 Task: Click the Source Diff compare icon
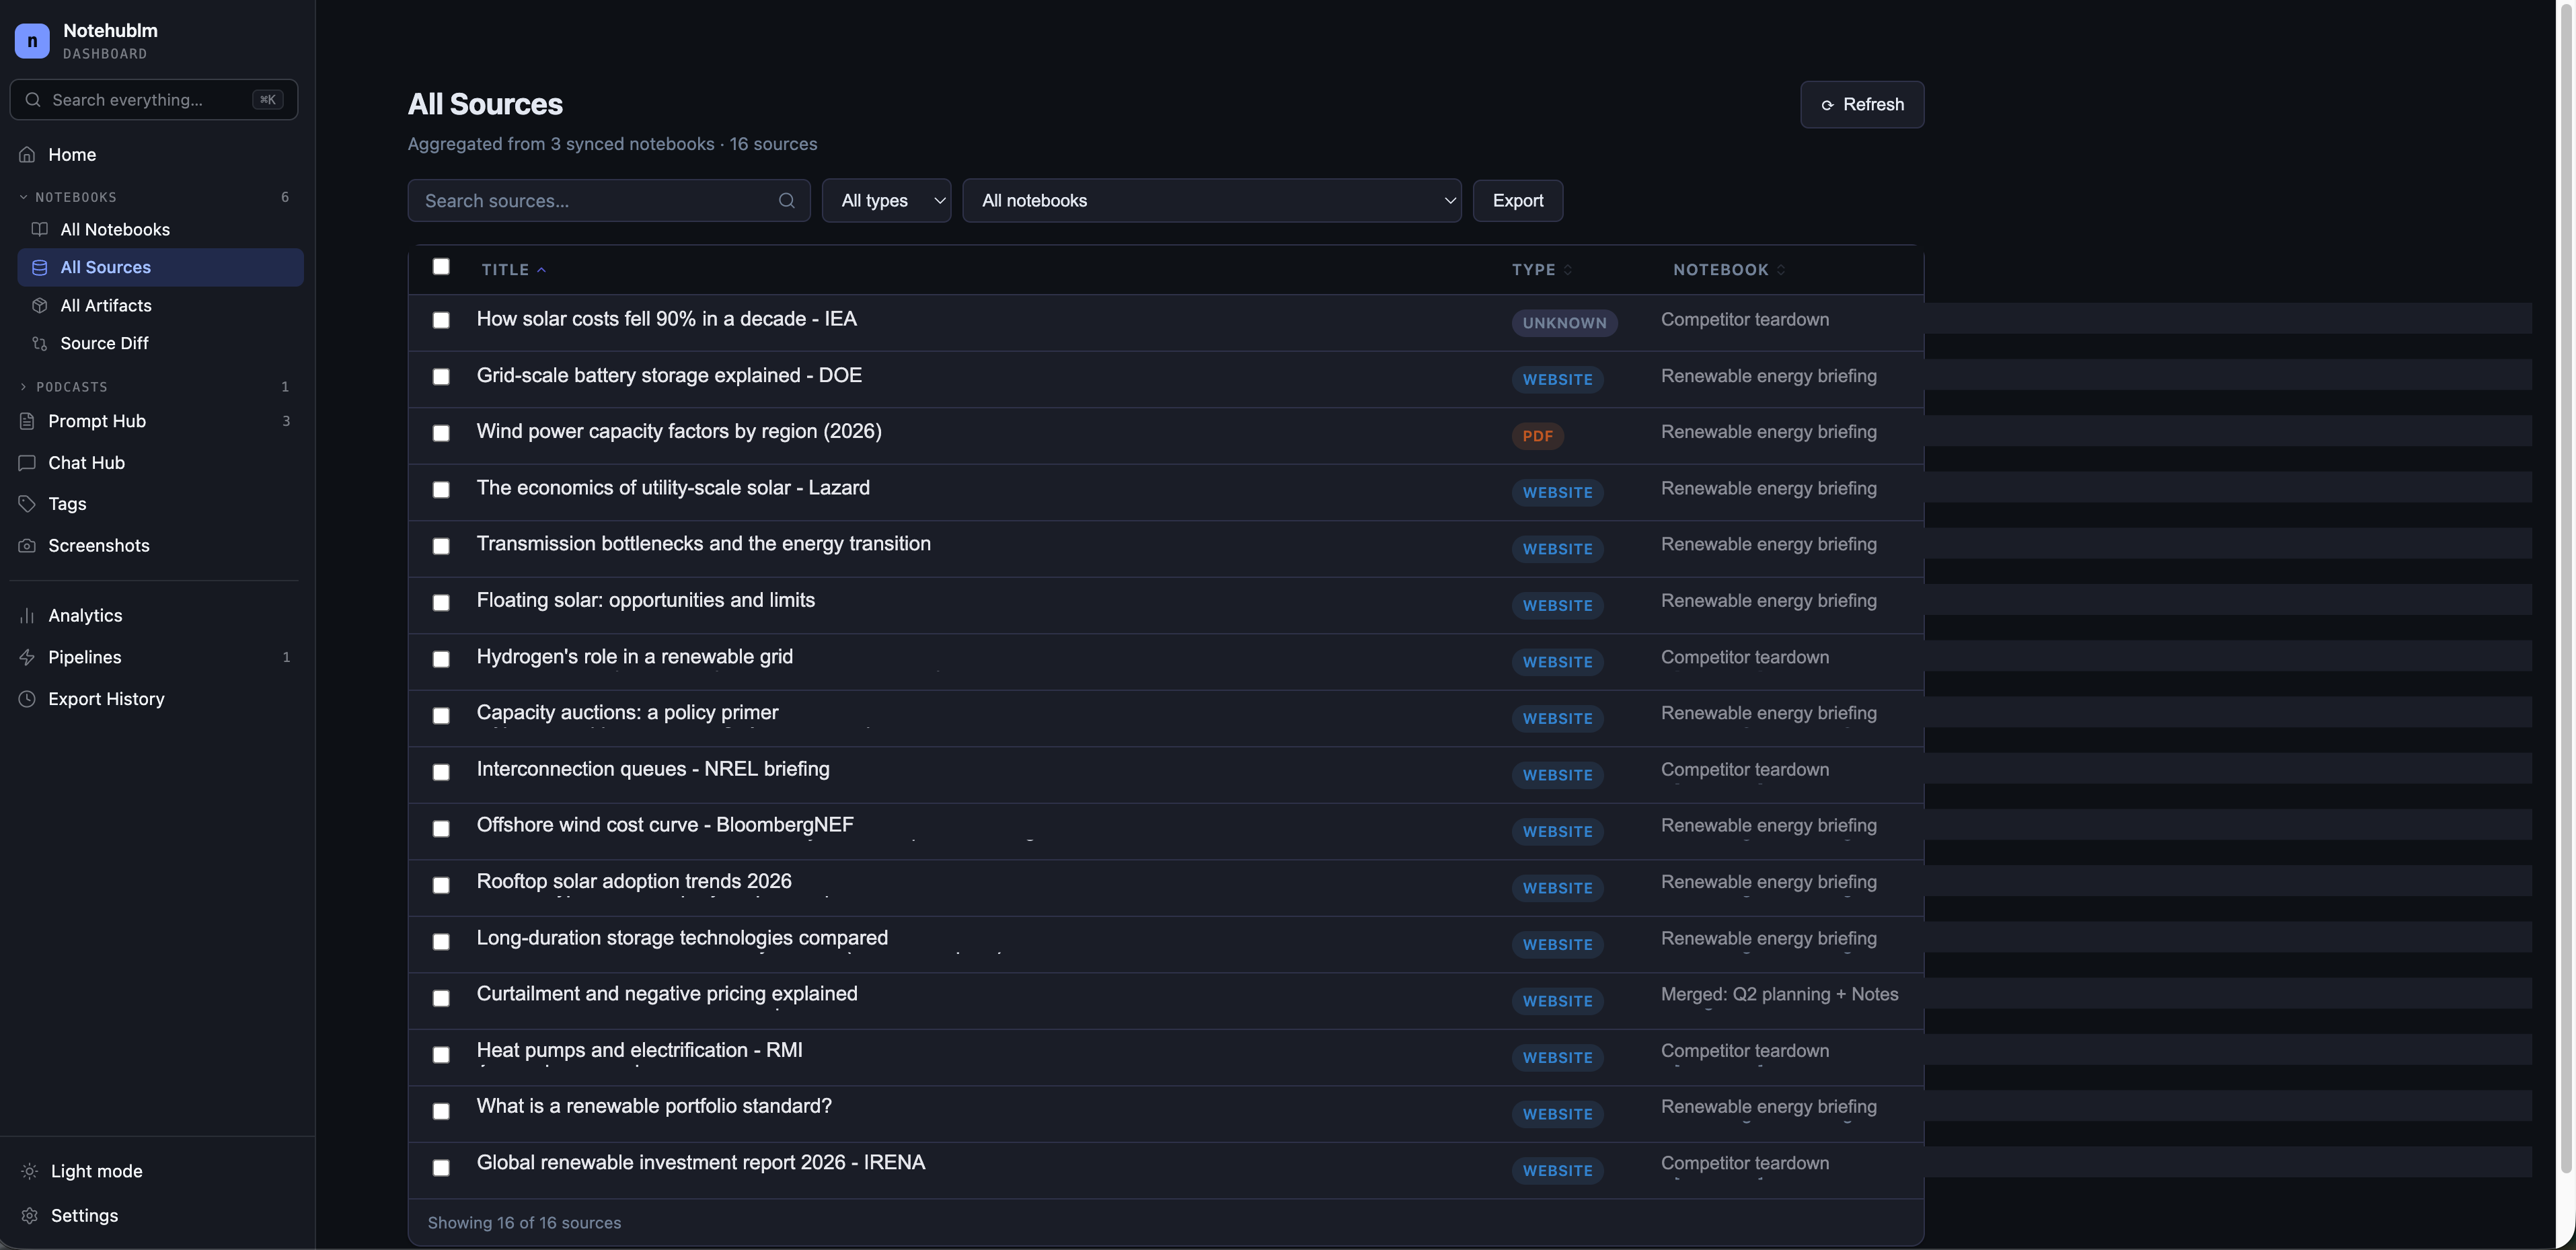pos(40,343)
